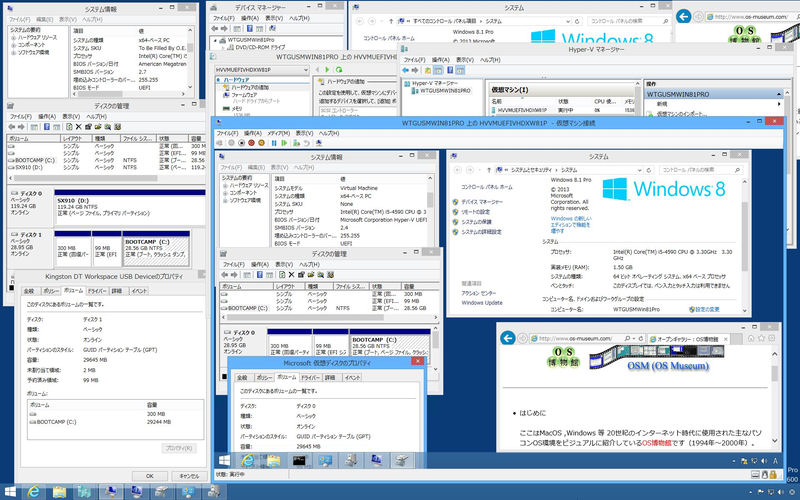
Task: Click green Reset/Start icon in VM connection toolbar
Action: point(284,143)
